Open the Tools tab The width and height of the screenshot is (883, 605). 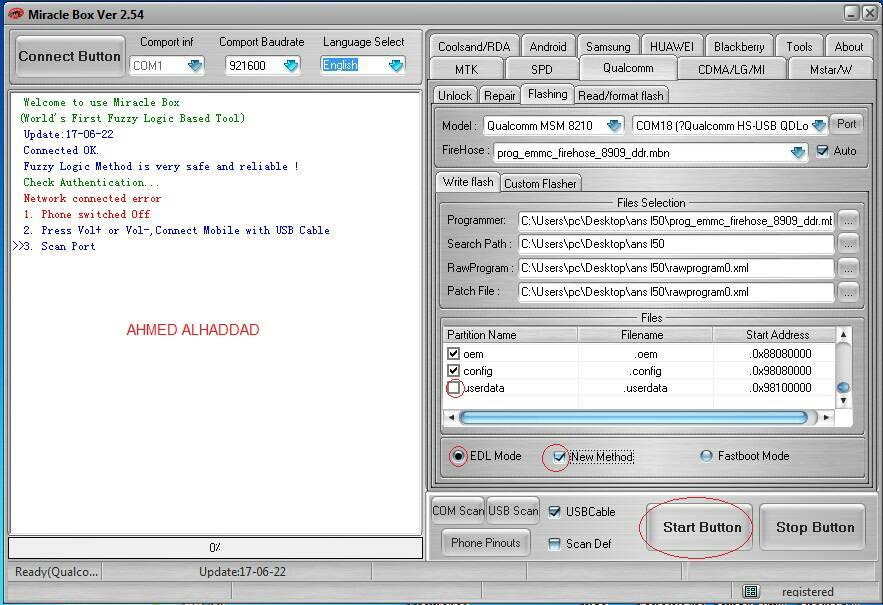799,47
